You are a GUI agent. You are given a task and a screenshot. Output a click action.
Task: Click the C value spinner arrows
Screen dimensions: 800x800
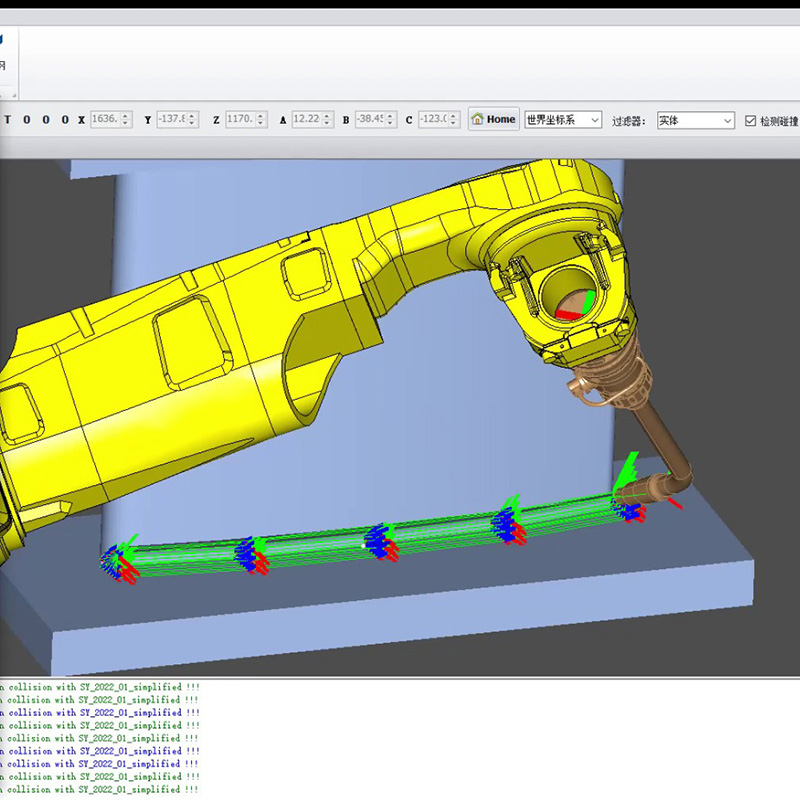point(454,119)
